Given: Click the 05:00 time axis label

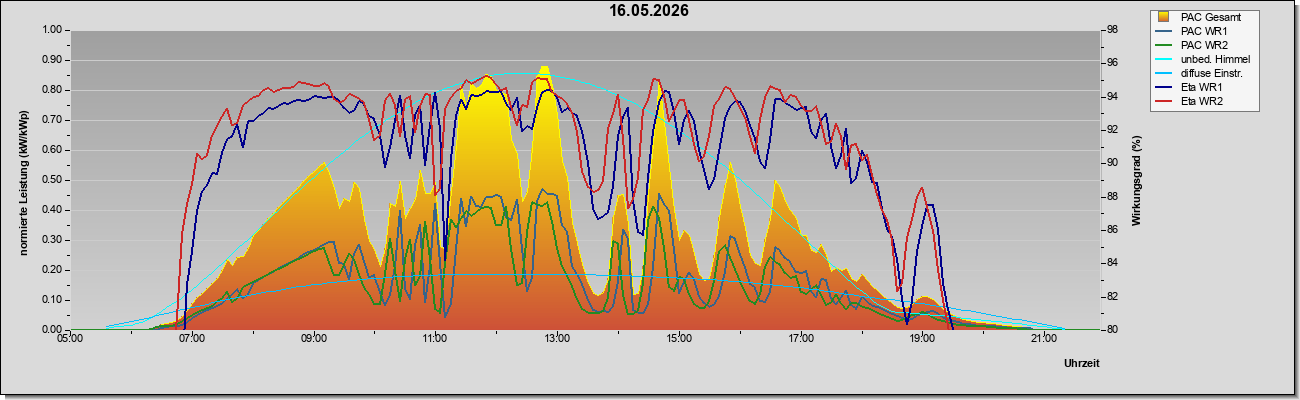Looking at the screenshot, I should [x=70, y=340].
